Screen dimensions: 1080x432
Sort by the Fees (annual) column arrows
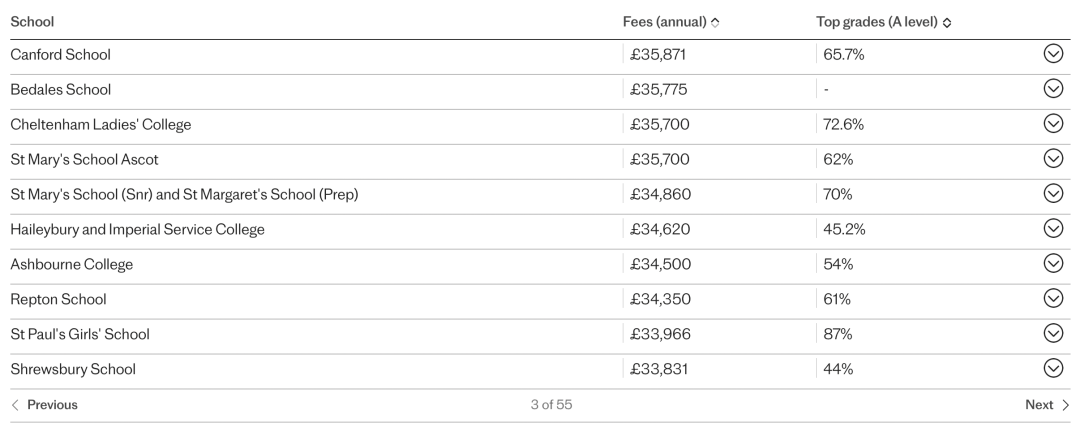715,23
